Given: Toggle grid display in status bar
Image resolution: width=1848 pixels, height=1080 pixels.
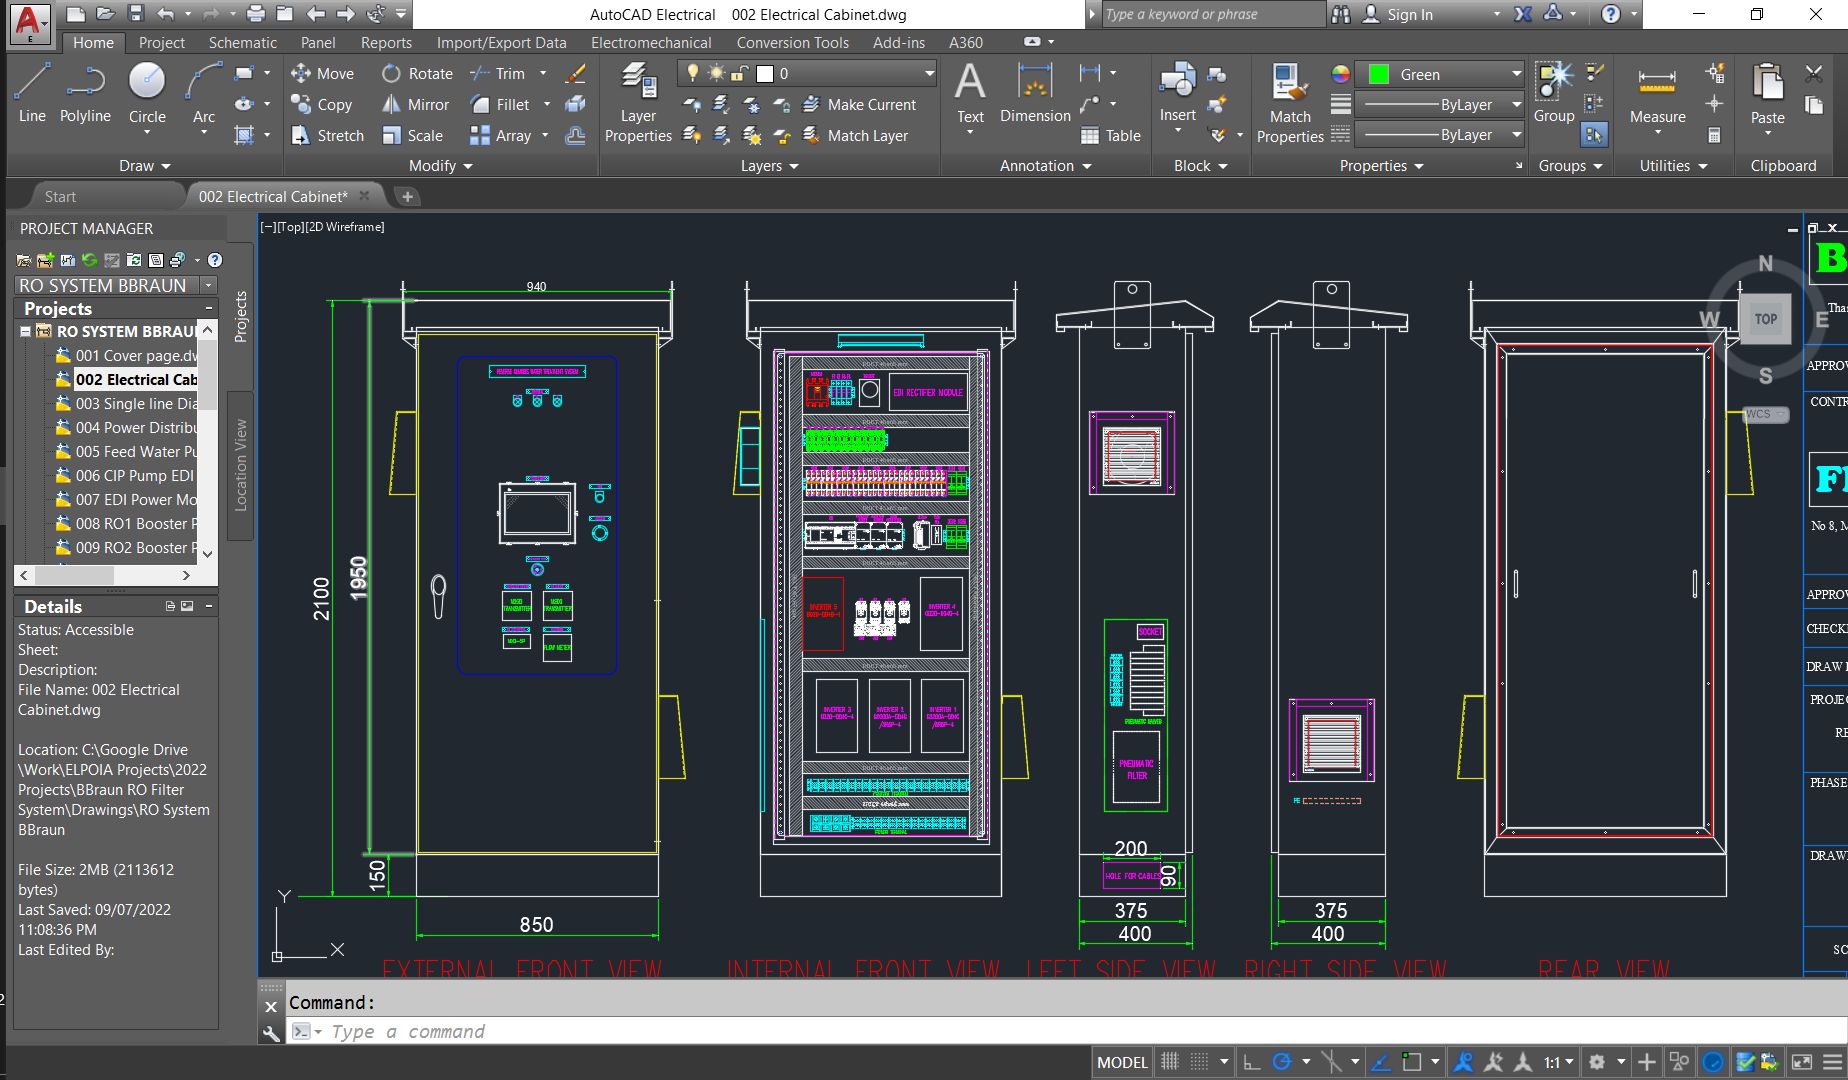Looking at the screenshot, I should click(x=1169, y=1062).
